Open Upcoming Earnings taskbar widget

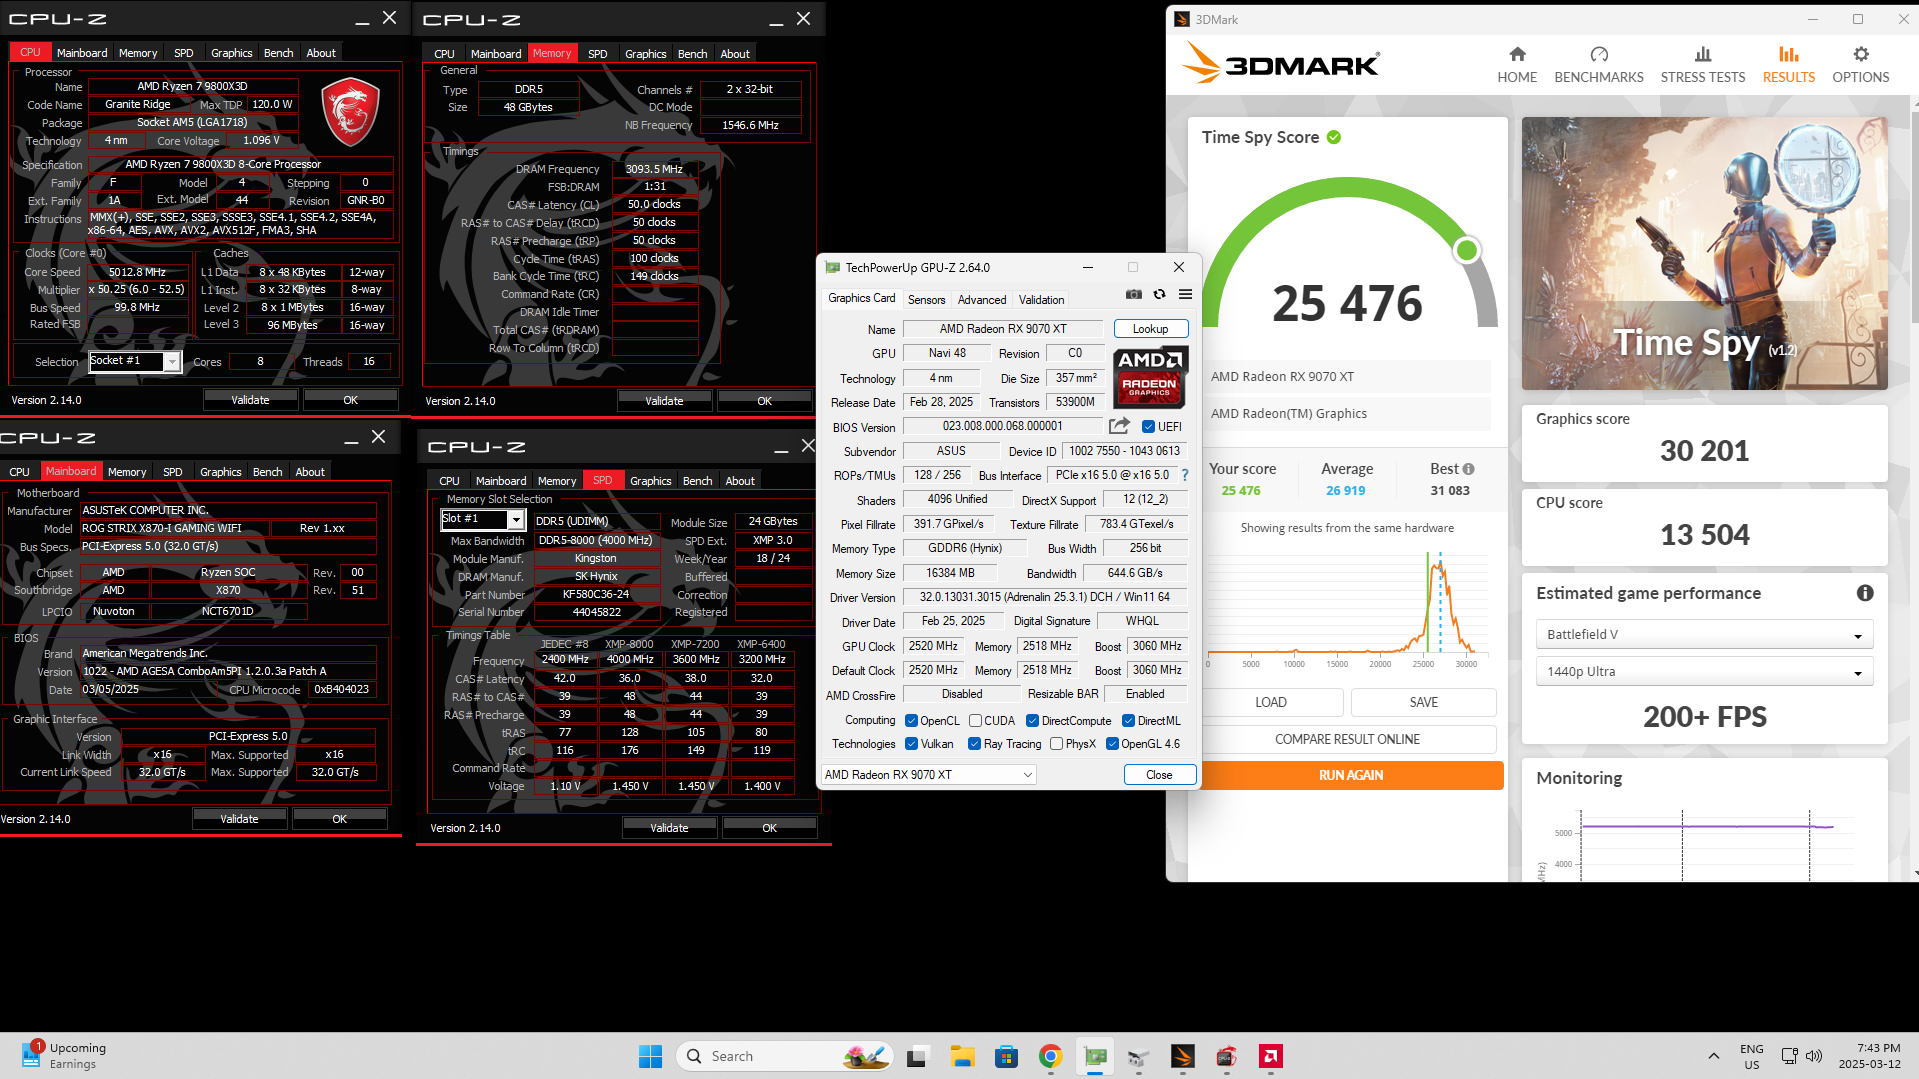tap(63, 1056)
